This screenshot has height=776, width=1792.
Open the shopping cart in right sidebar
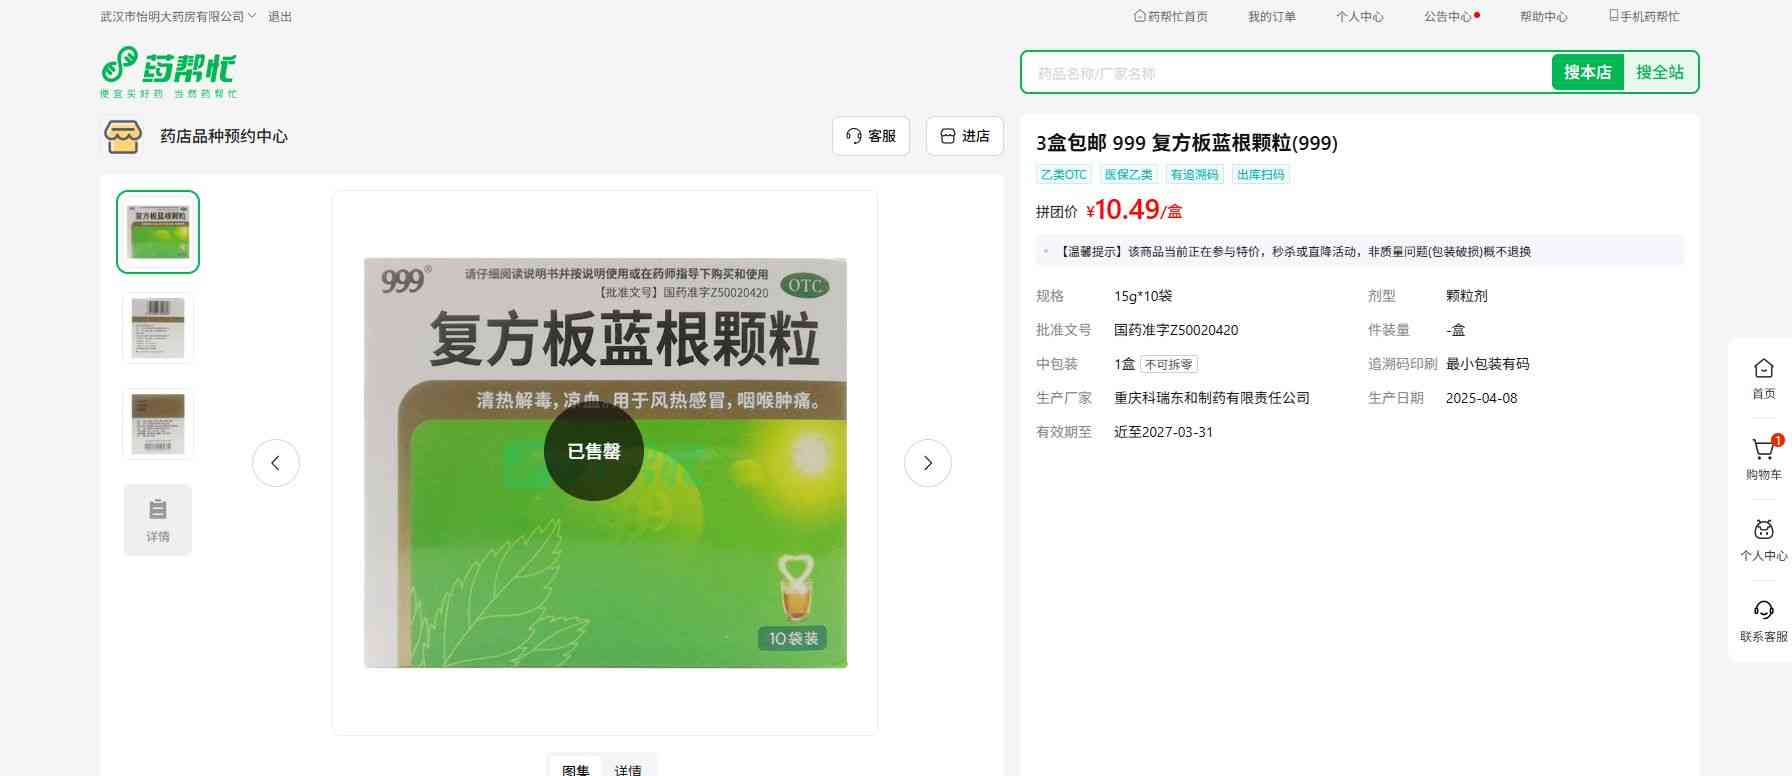pos(1763,451)
